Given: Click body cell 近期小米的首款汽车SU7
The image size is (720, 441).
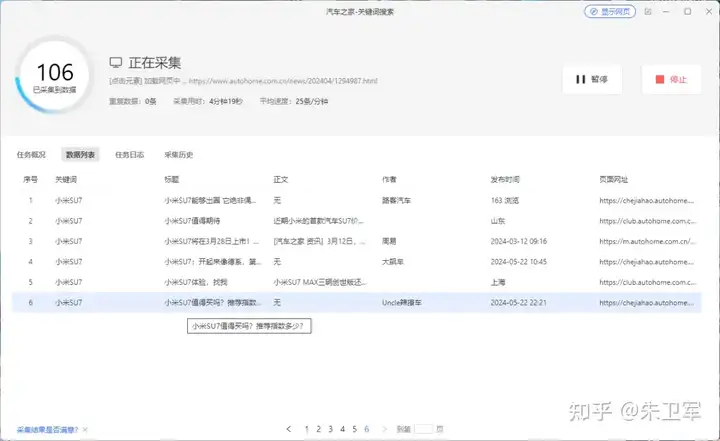Looking at the screenshot, I should point(318,221).
